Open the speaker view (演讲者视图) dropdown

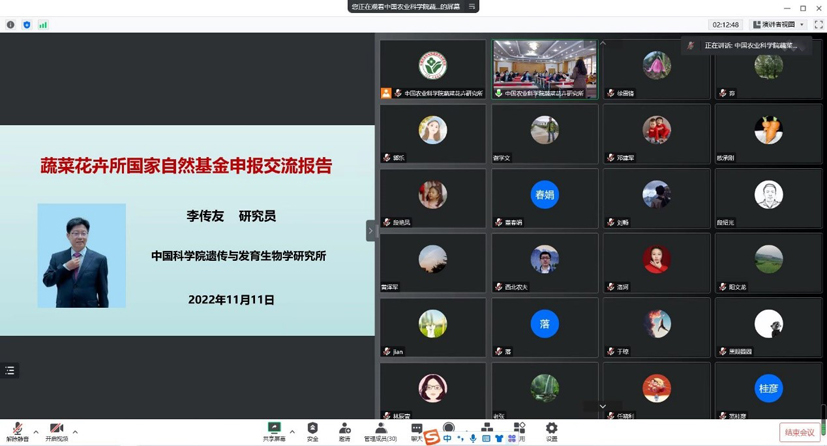pos(778,25)
